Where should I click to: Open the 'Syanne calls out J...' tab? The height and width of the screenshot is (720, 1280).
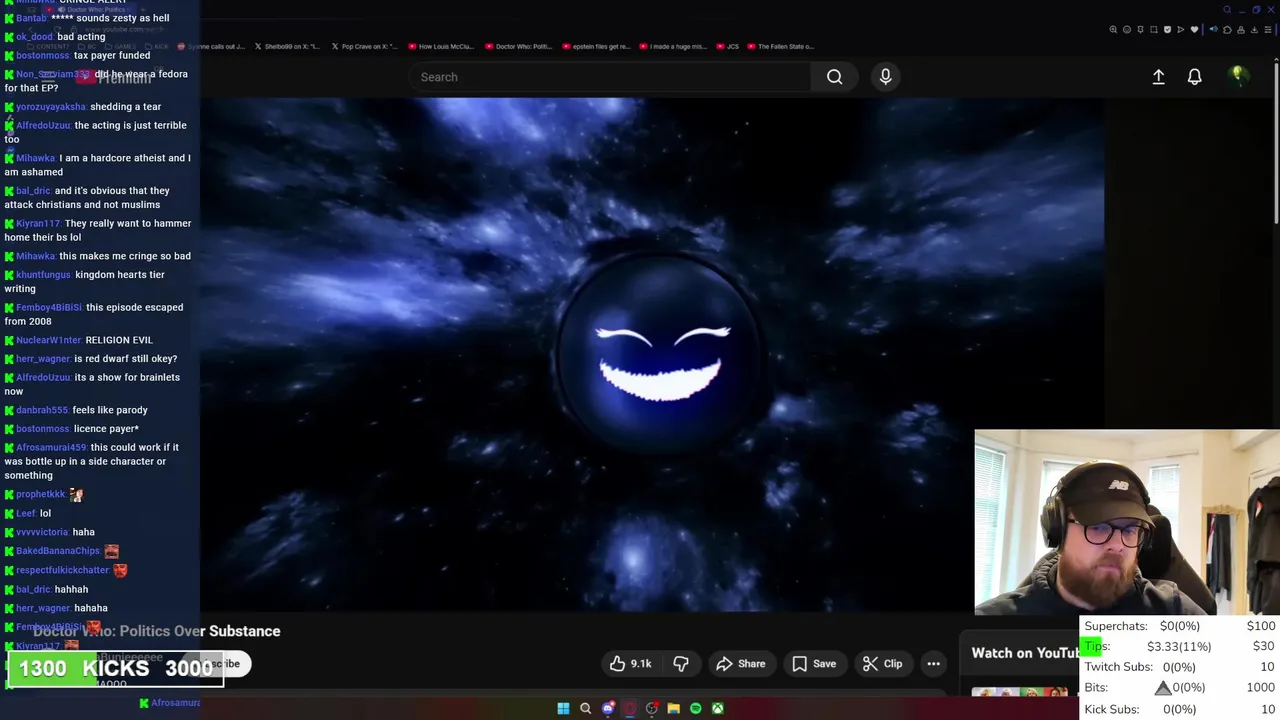pyautogui.click(x=209, y=46)
